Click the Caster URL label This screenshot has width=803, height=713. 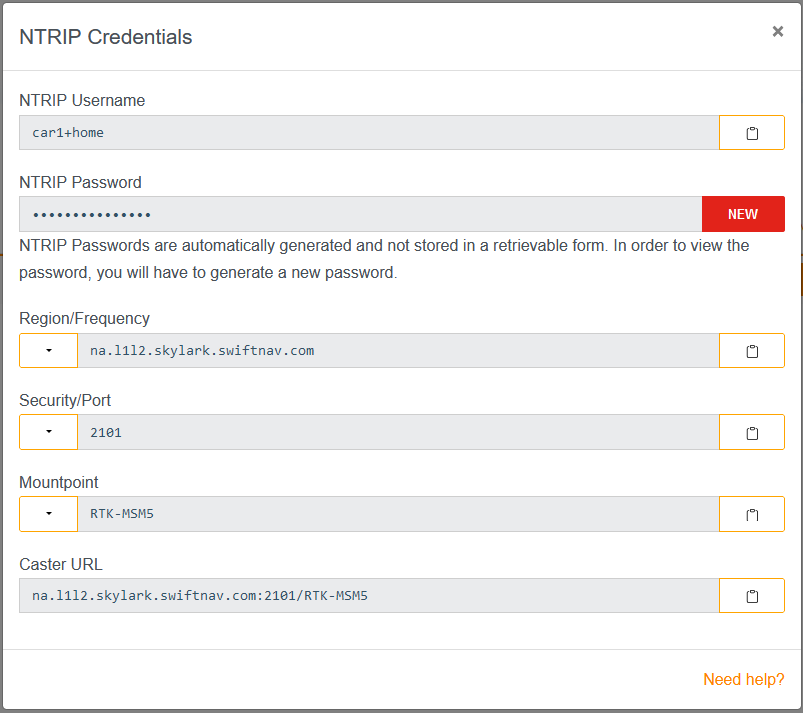61,564
